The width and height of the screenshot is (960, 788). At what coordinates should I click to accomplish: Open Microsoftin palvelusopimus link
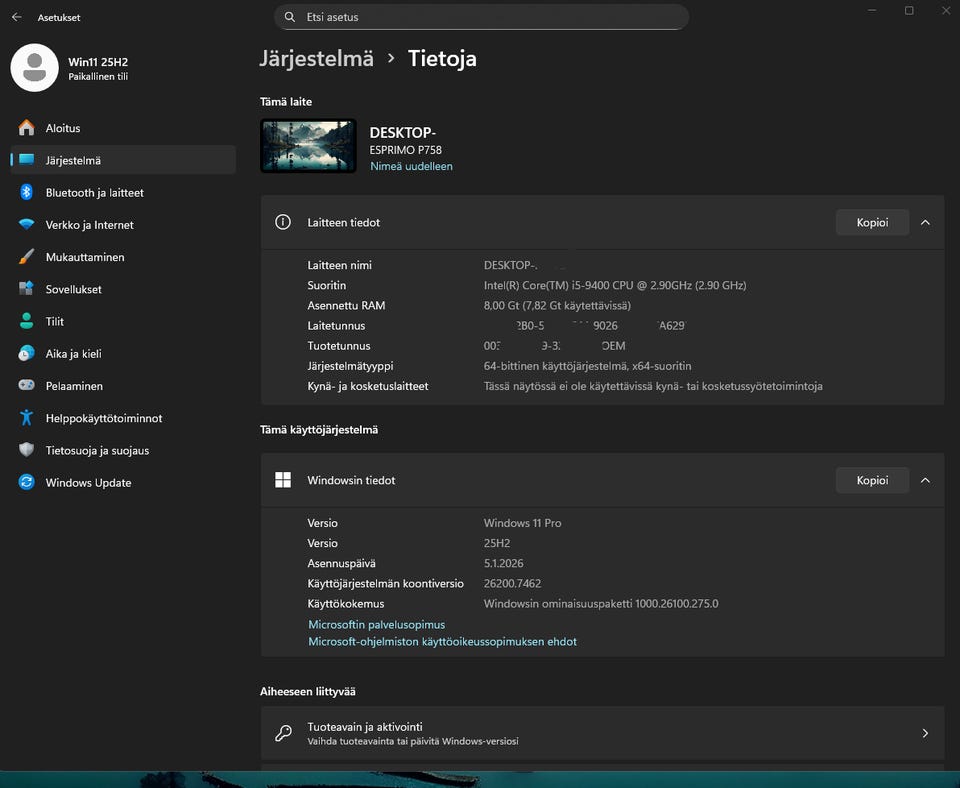click(x=377, y=625)
